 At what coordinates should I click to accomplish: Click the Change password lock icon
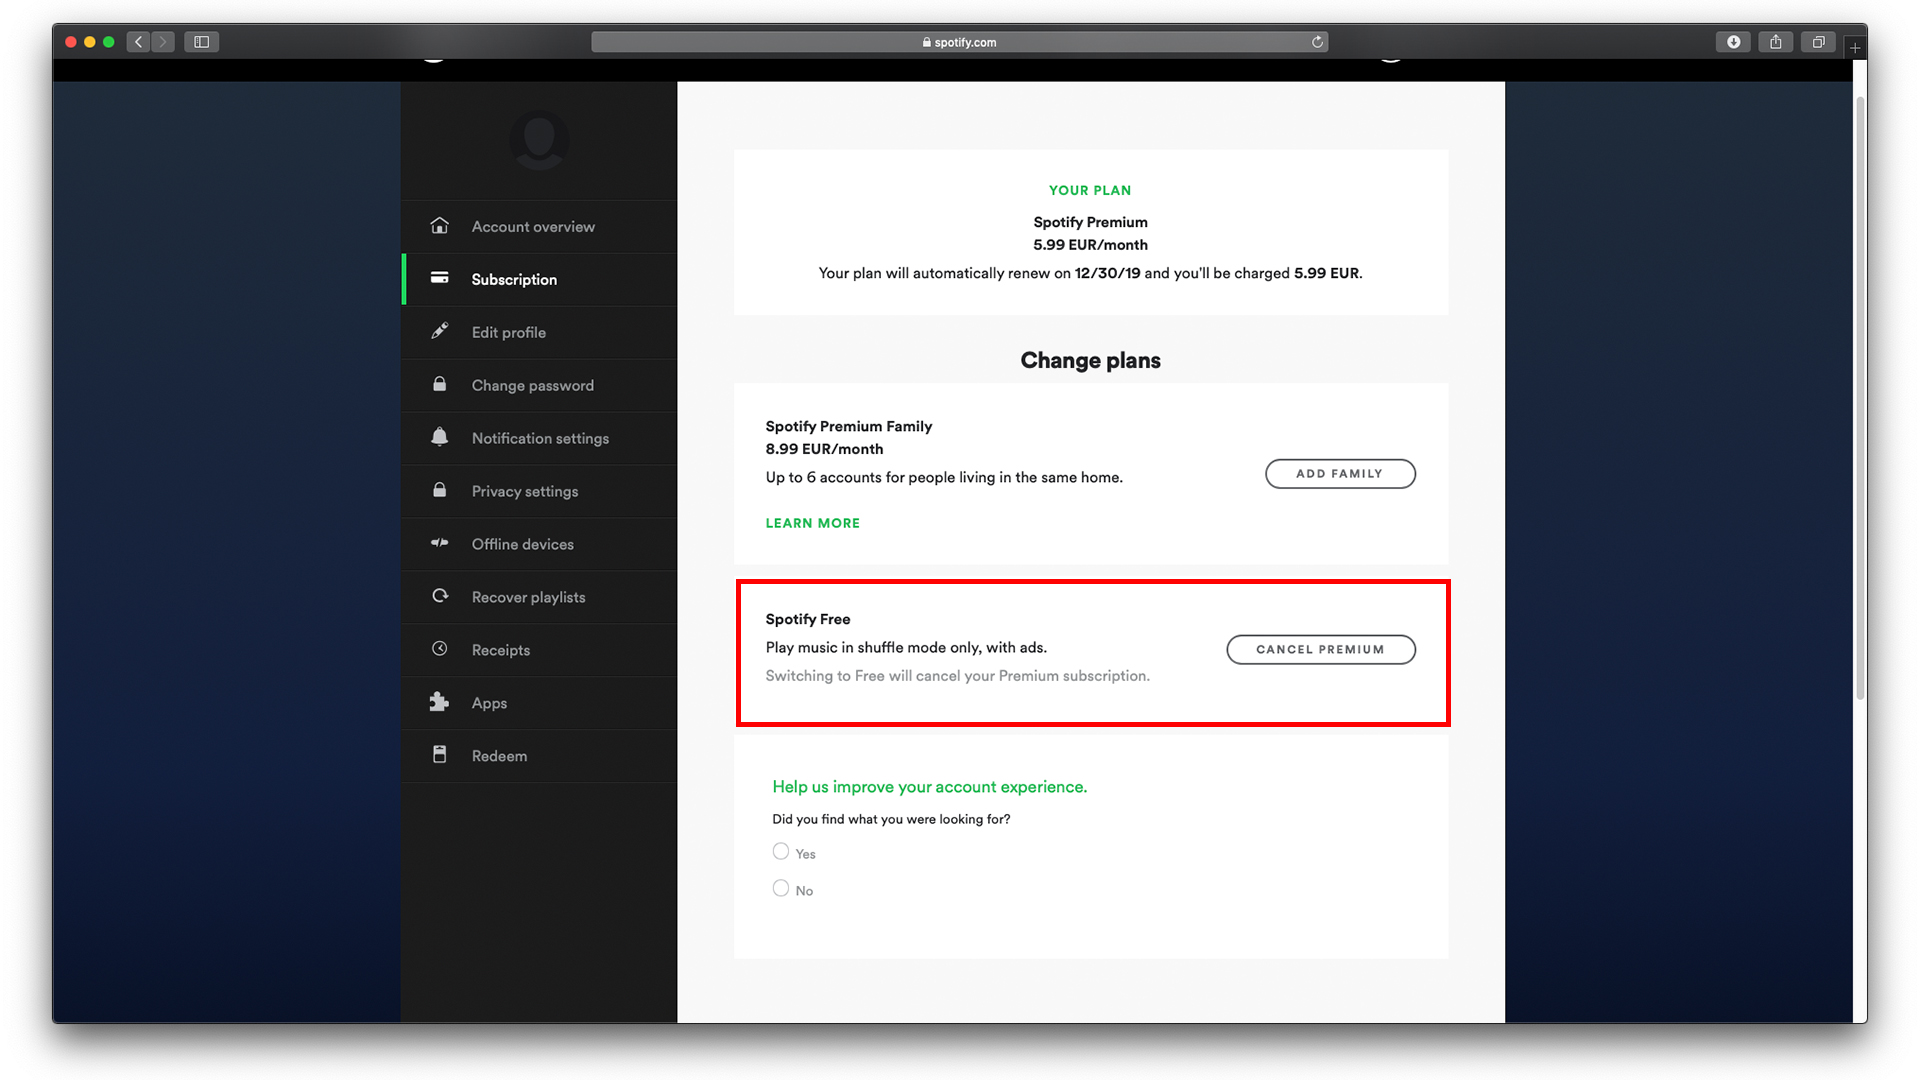coord(439,384)
